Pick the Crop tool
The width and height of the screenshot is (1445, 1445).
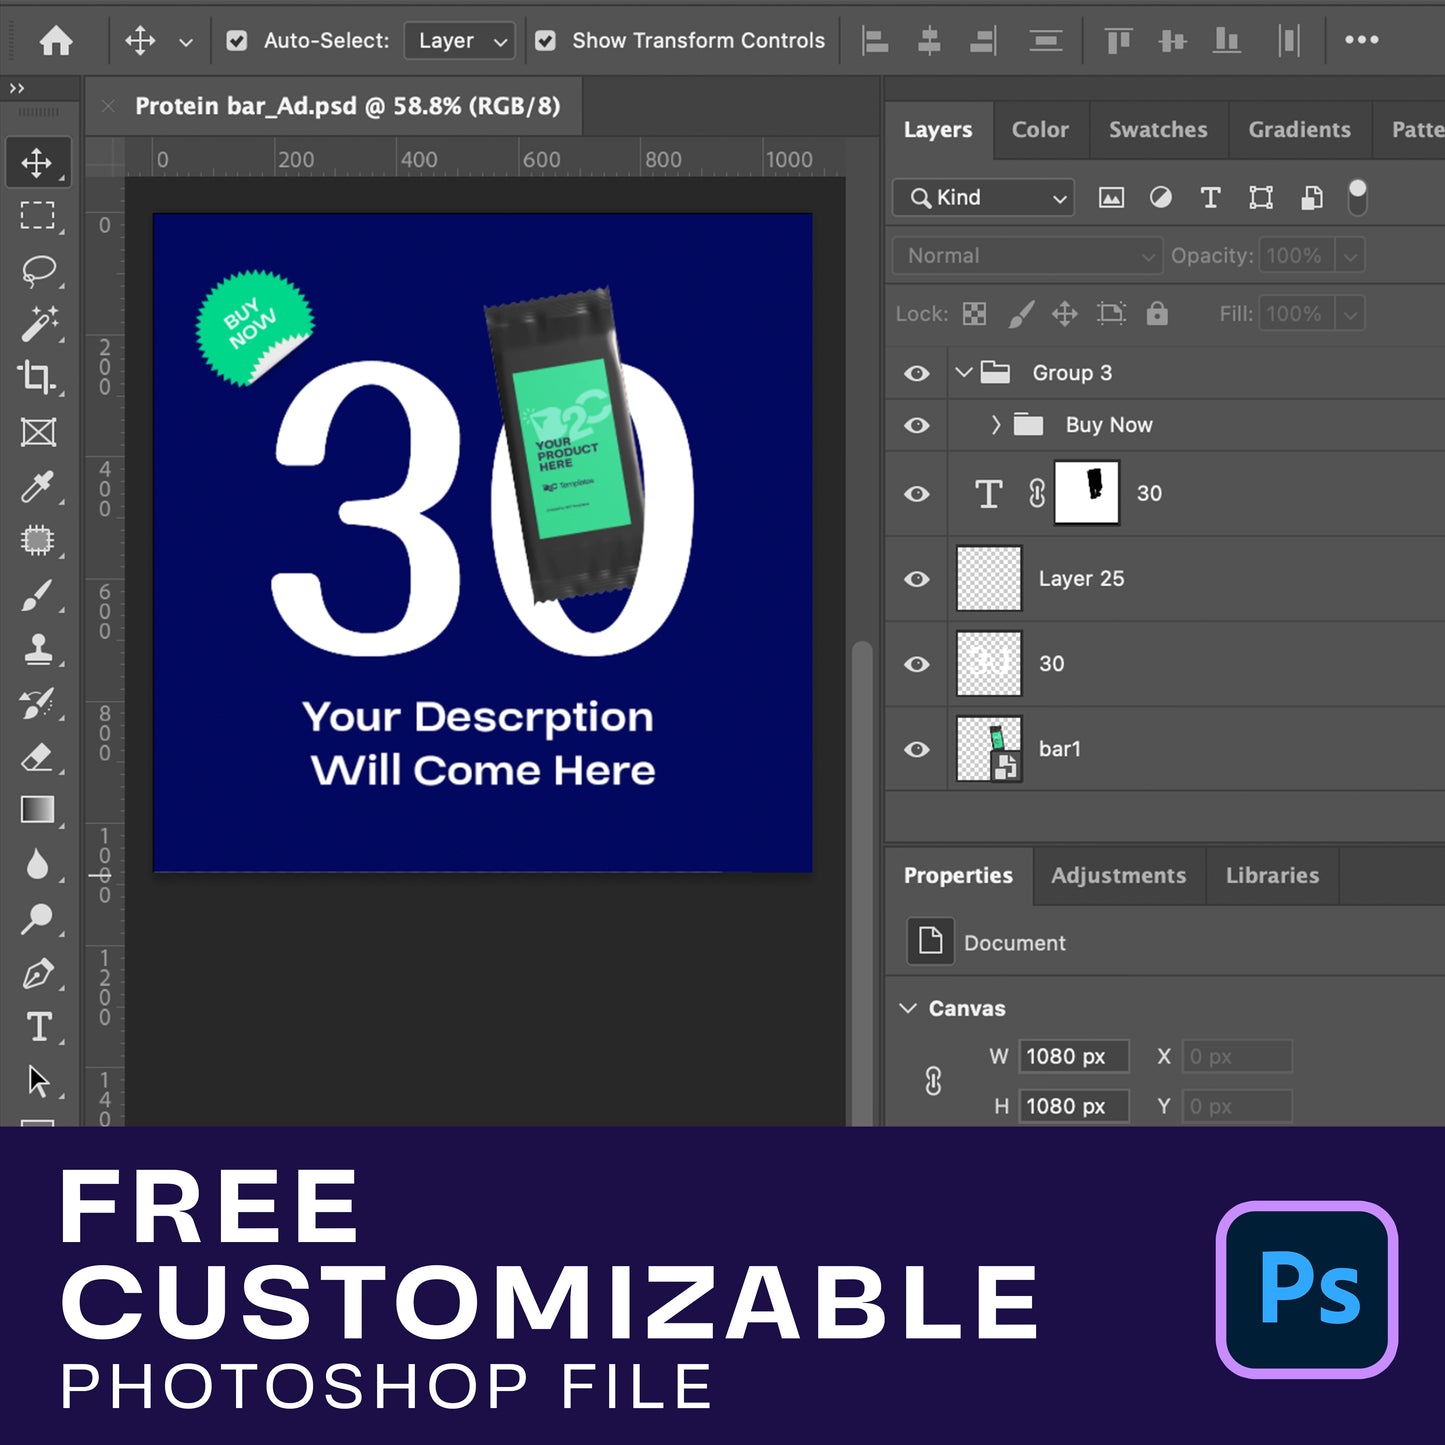[38, 378]
